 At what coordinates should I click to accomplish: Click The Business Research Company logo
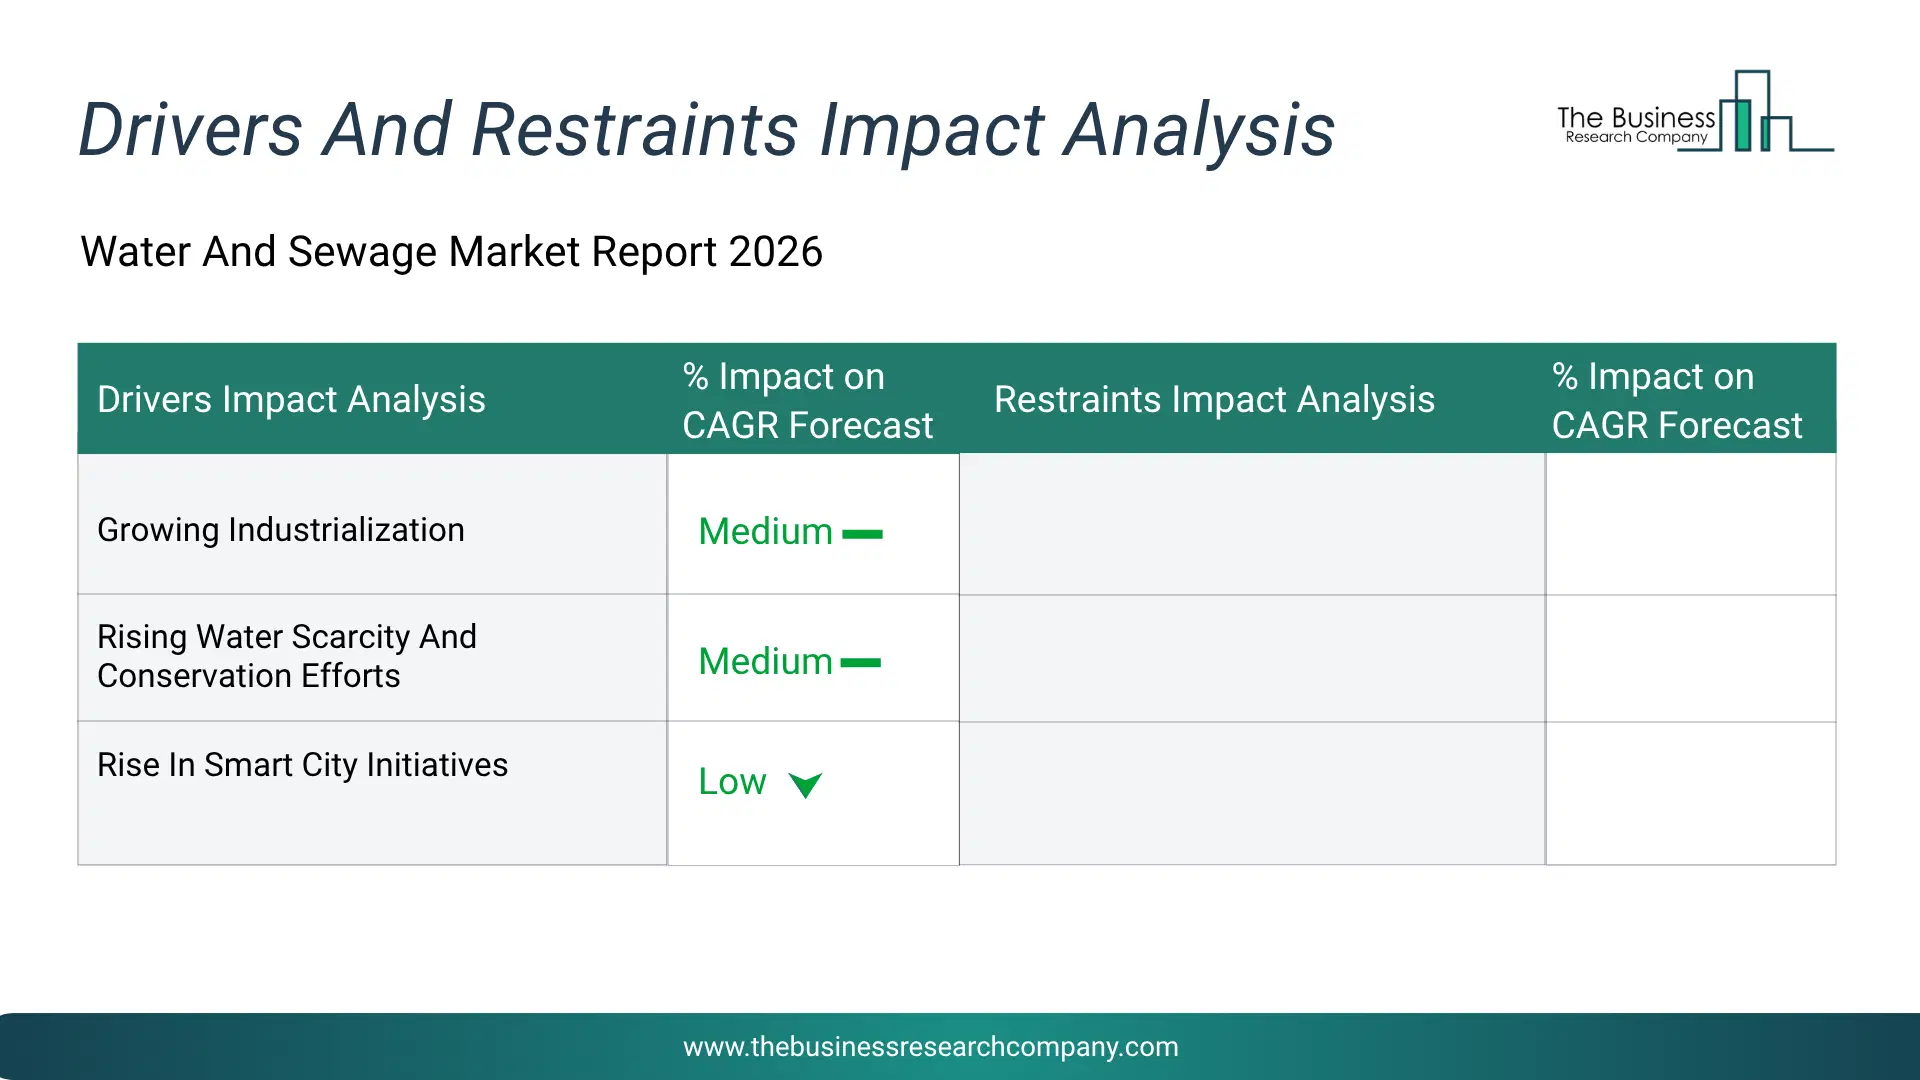(x=1695, y=111)
